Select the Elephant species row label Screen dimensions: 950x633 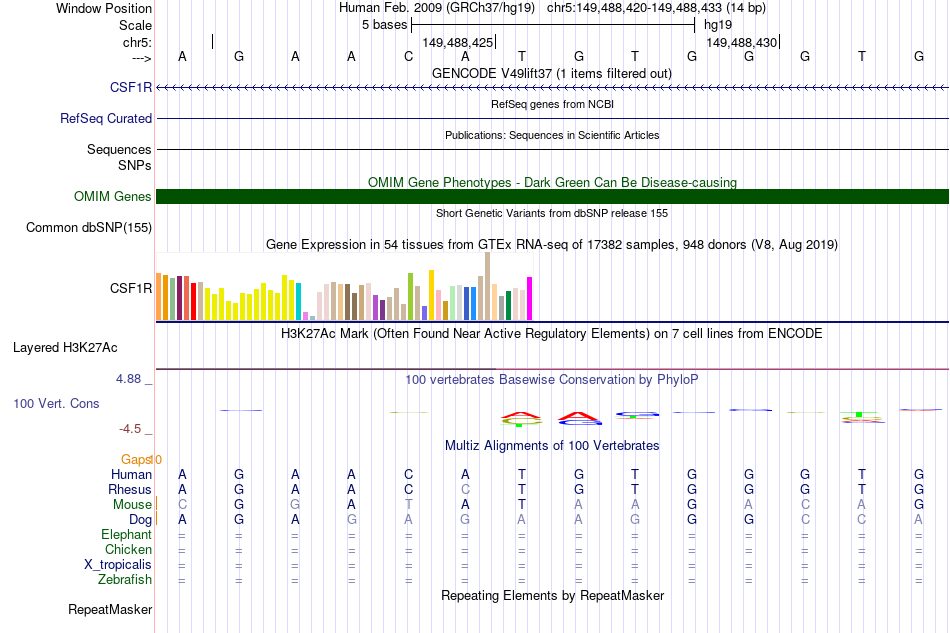126,534
